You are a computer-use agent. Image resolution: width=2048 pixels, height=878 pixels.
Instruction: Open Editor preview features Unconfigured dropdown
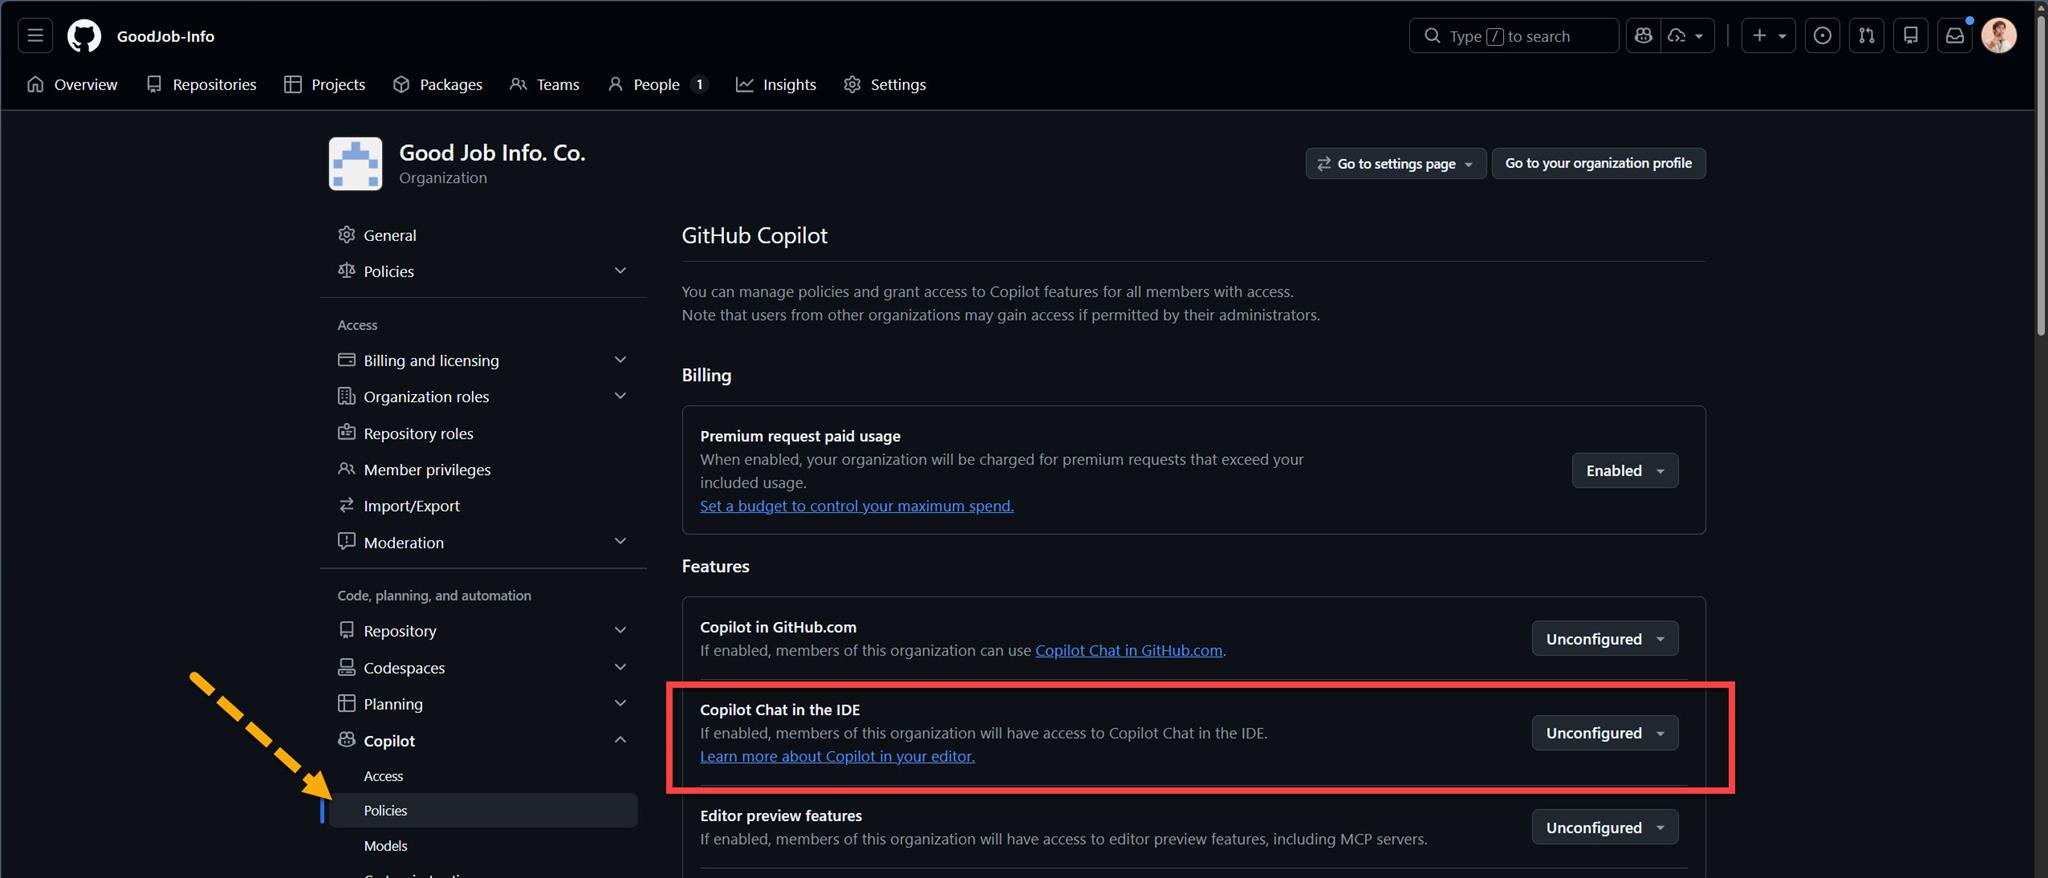1604,828
